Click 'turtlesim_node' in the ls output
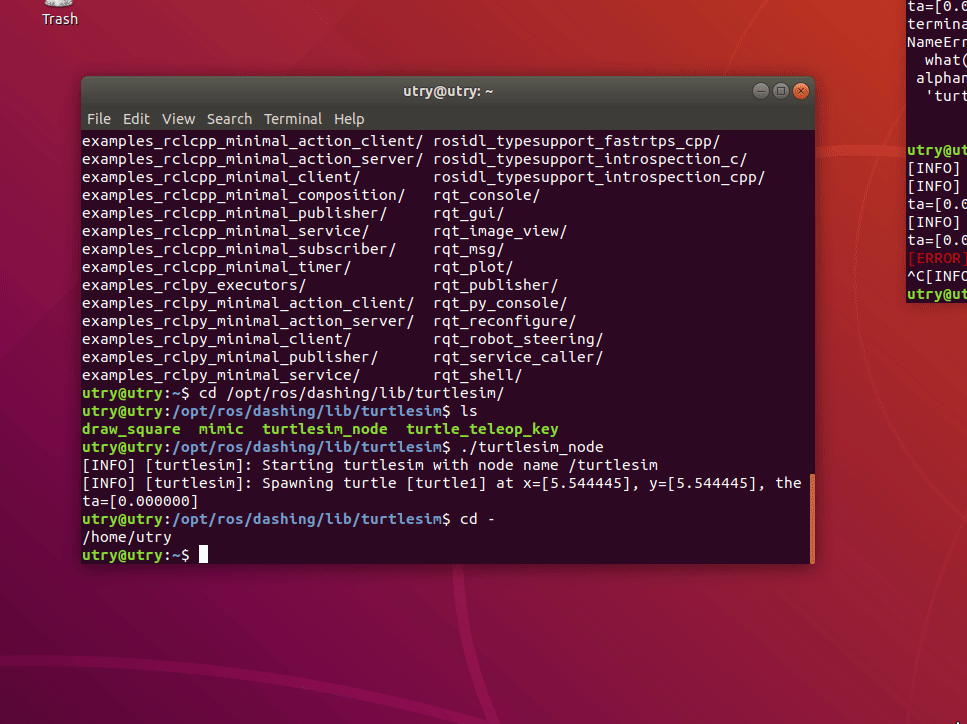967x724 pixels. click(x=325, y=429)
